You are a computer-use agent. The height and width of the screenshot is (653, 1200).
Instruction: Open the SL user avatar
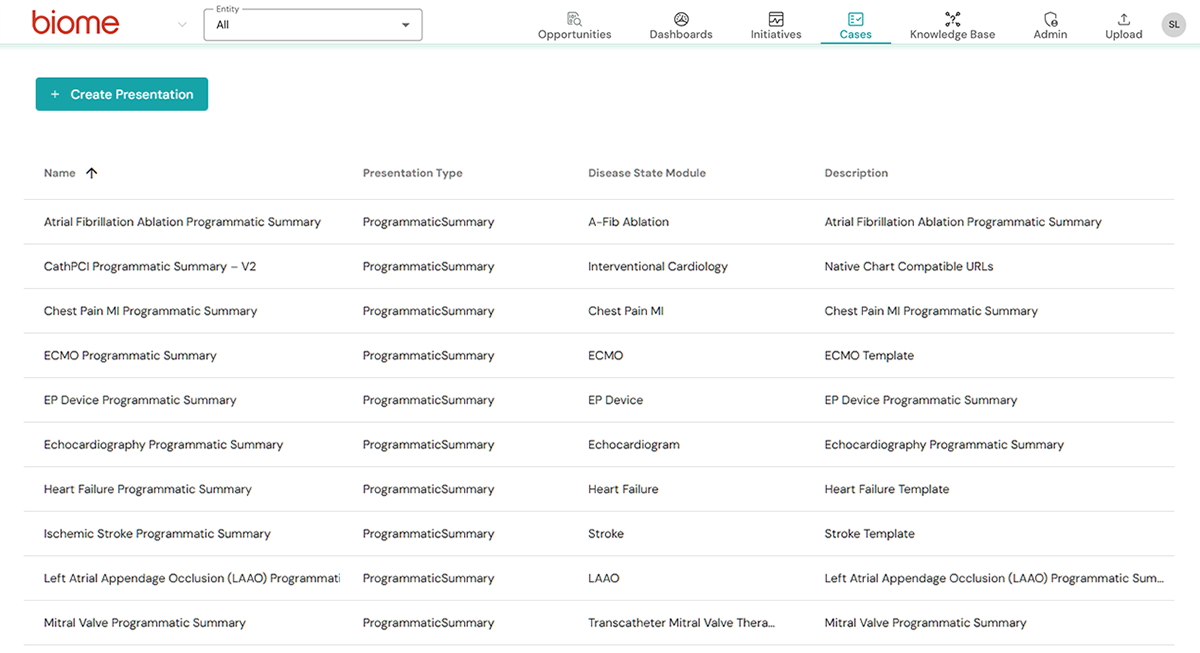pos(1173,25)
